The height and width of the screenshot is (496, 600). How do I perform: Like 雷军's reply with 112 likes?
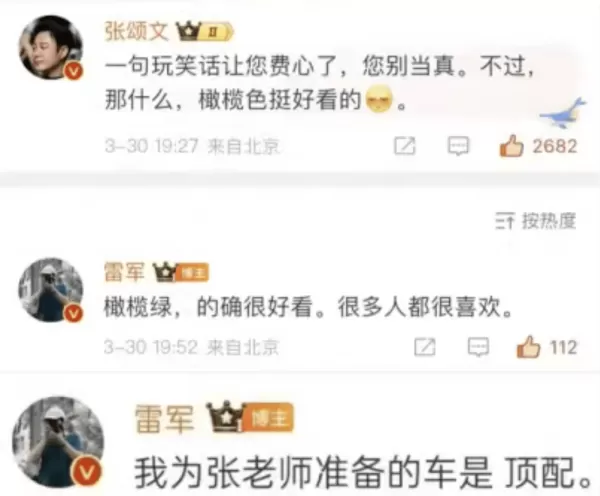(x=528, y=347)
